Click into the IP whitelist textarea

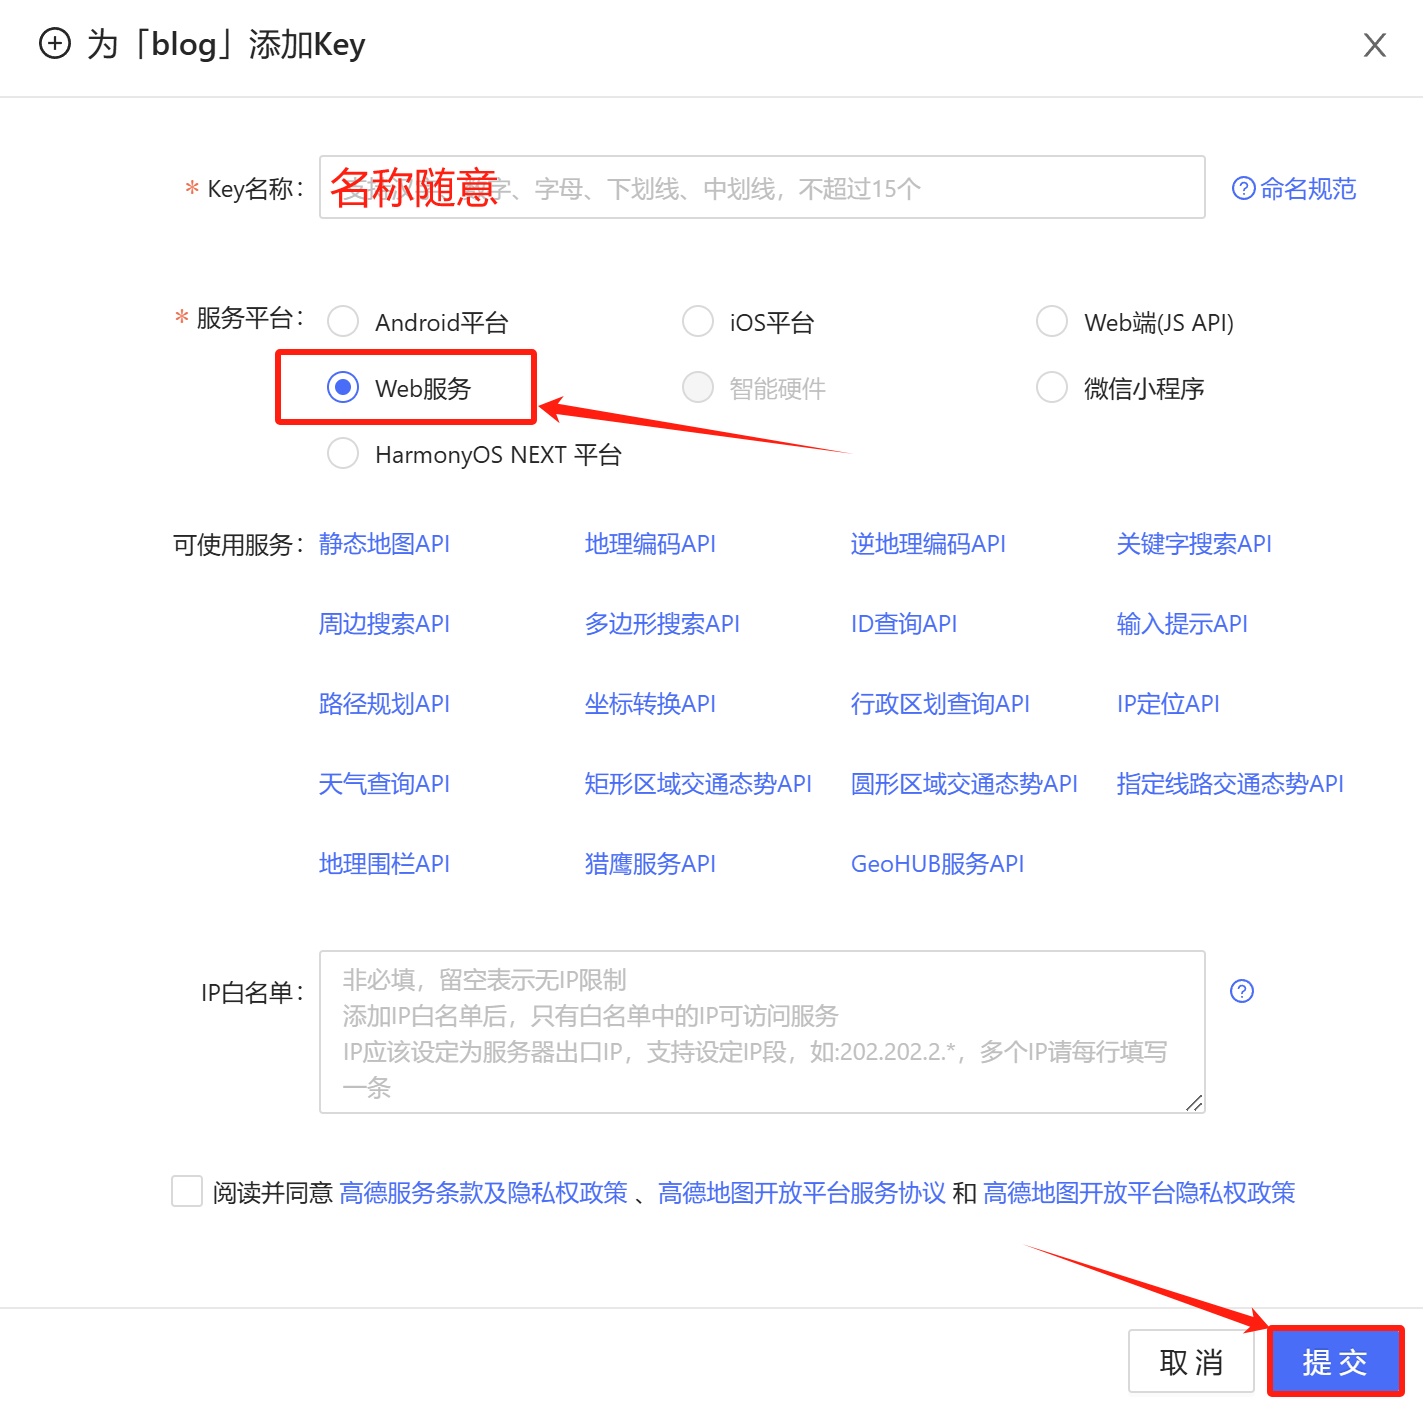coord(762,1032)
